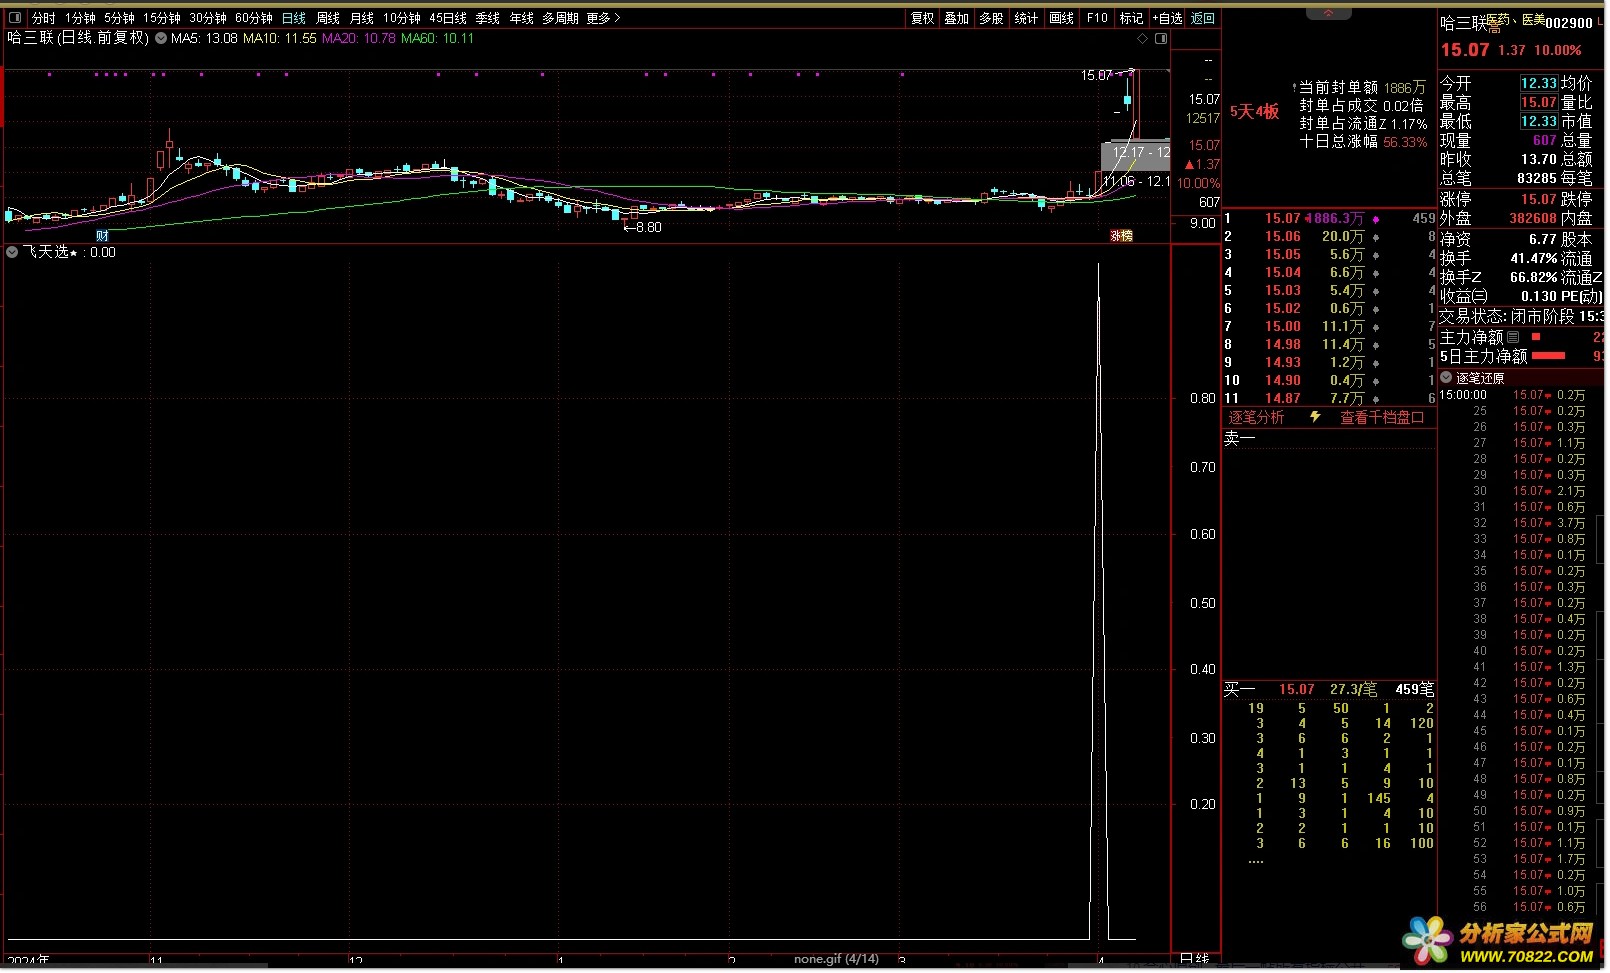1610x973 pixels.
Task: Expand the 飞天选 indicator dropdown arrow
Action: (x=12, y=252)
